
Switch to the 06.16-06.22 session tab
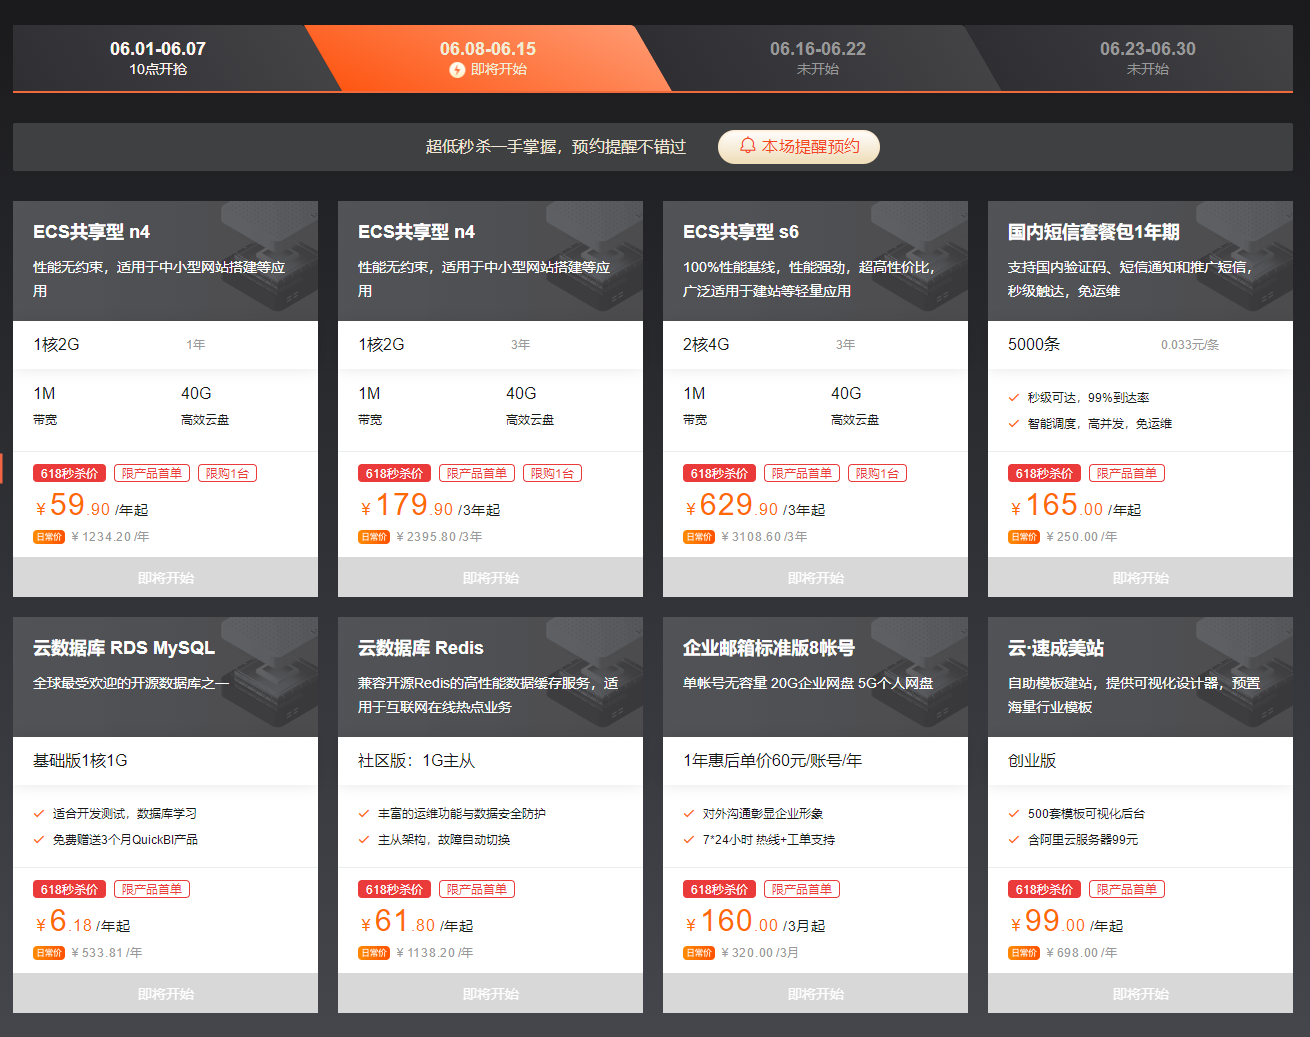[818, 58]
